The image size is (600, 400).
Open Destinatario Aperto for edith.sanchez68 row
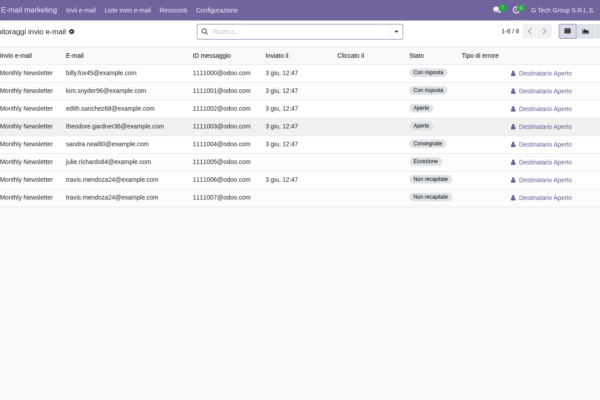tap(541, 109)
